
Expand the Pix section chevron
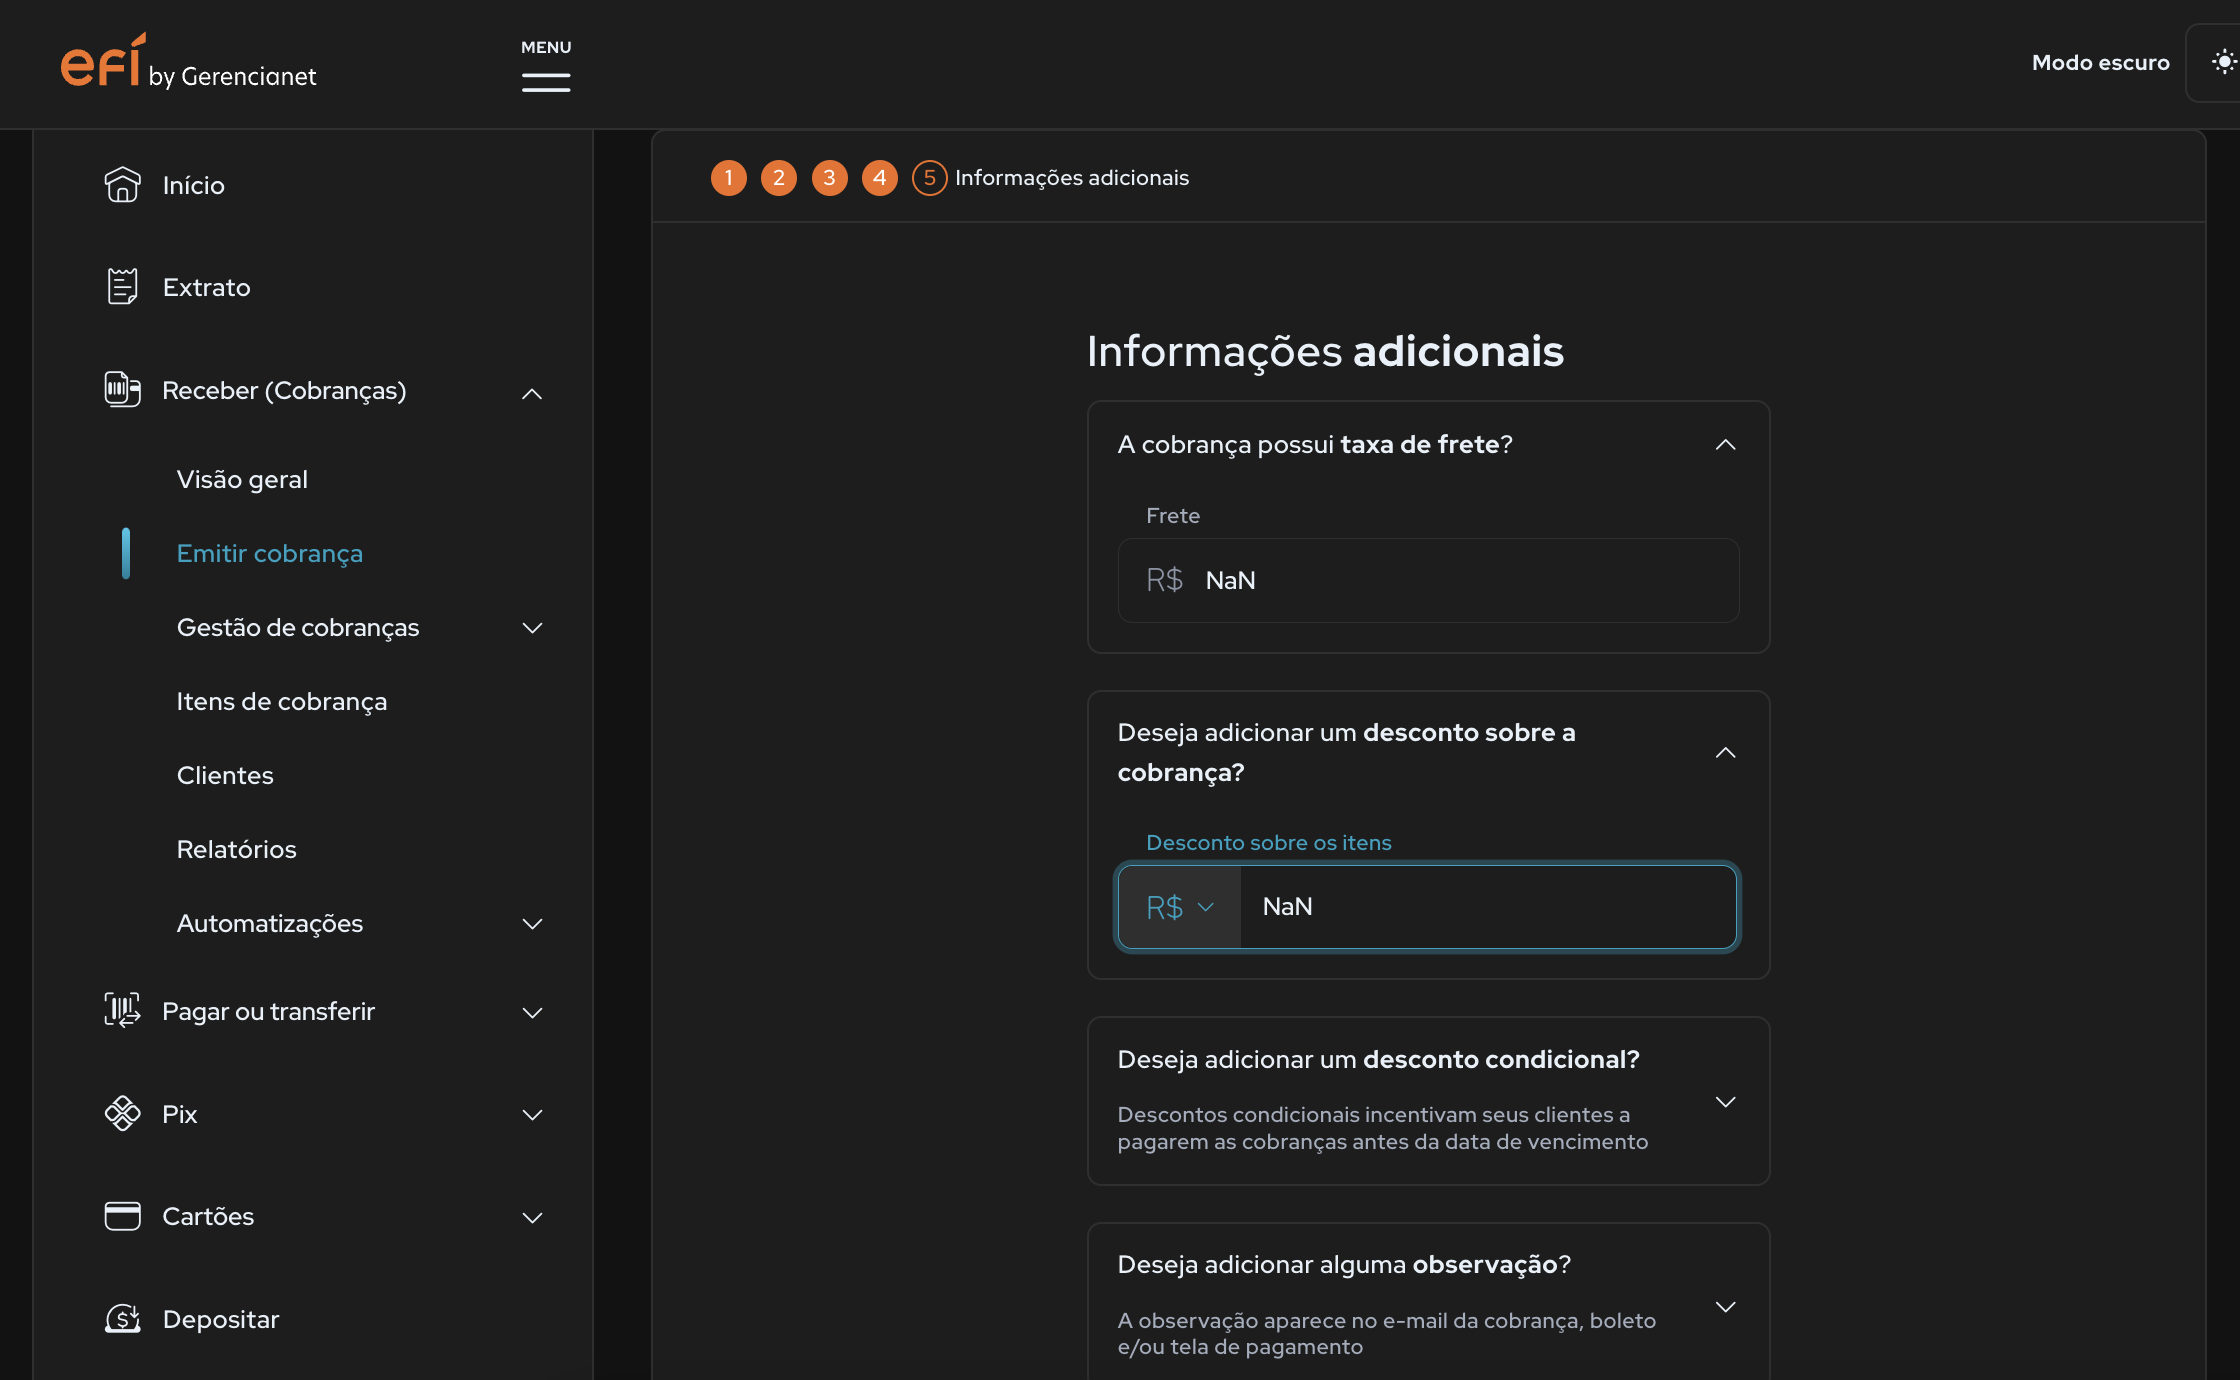coord(532,1114)
